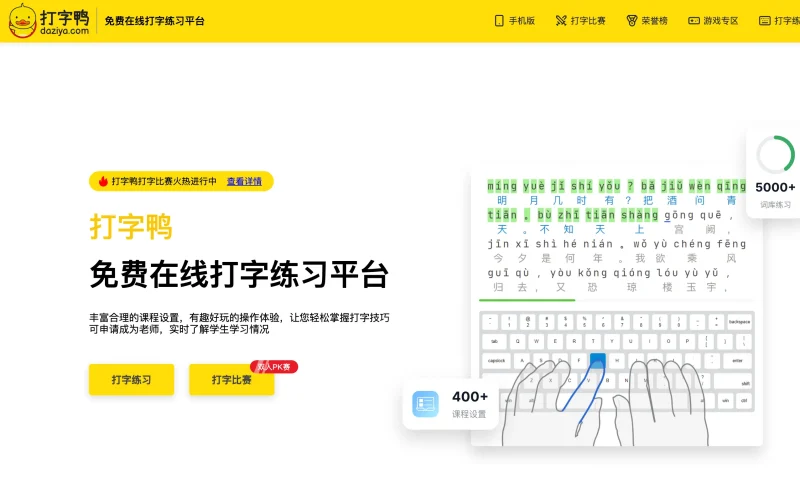Screen dimensions: 800x487
Task: Click the tab key on keyboard illustration
Action: (494, 341)
